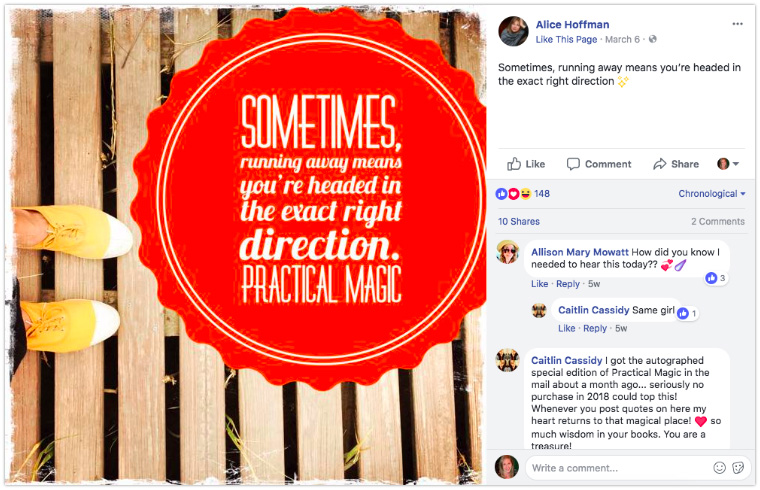The width and height of the screenshot is (760, 490).
Task: Click the thumbs-up Like icon
Action: (x=514, y=164)
